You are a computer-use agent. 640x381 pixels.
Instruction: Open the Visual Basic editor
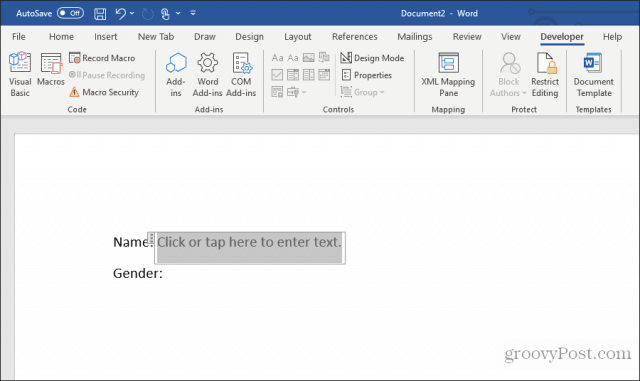click(x=20, y=75)
